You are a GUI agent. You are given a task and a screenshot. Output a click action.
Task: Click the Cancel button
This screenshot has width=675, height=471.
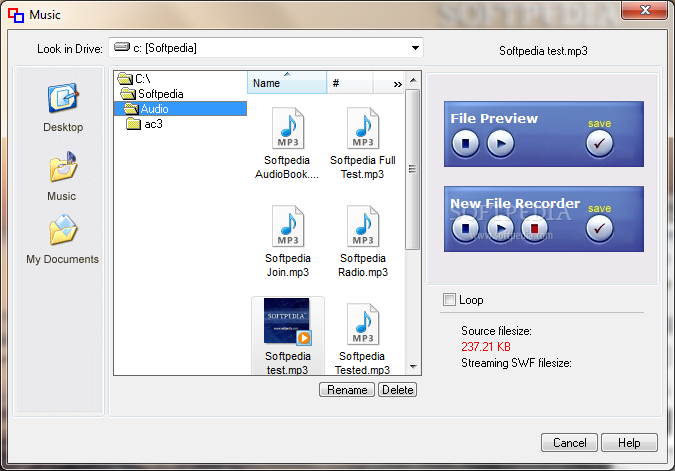click(569, 443)
